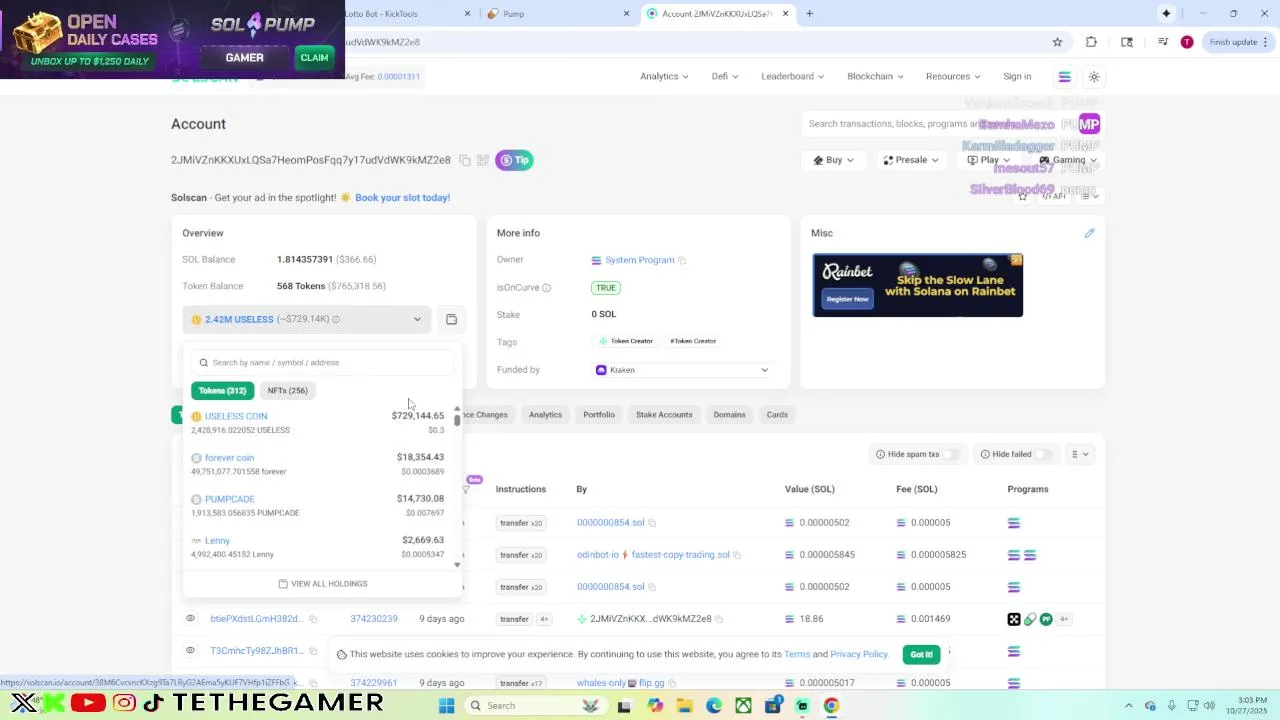Image resolution: width=1280 pixels, height=720 pixels.
Task: Open browser extensions puzzle icon
Action: (1091, 42)
